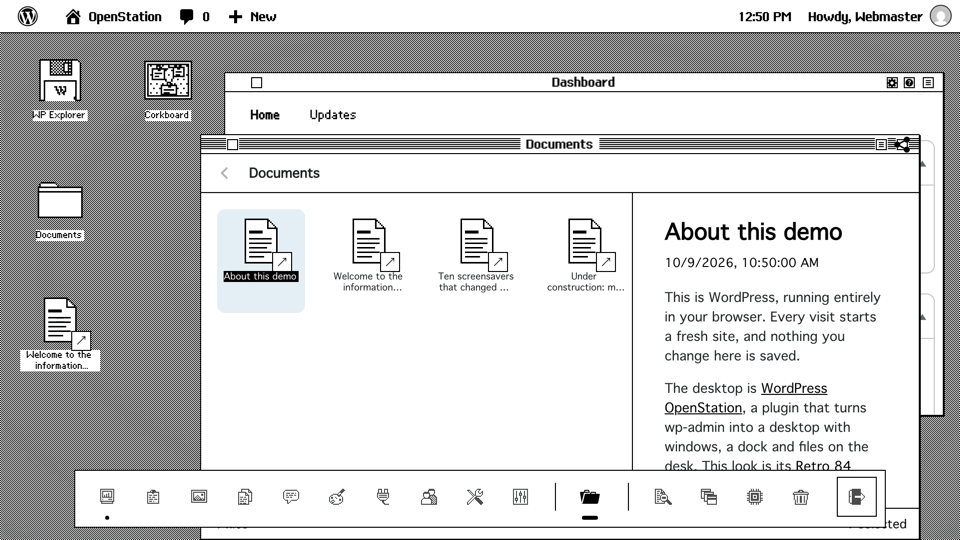Open the Corkboard desktop icon
Screen dimensions: 960x540
pos(167,89)
